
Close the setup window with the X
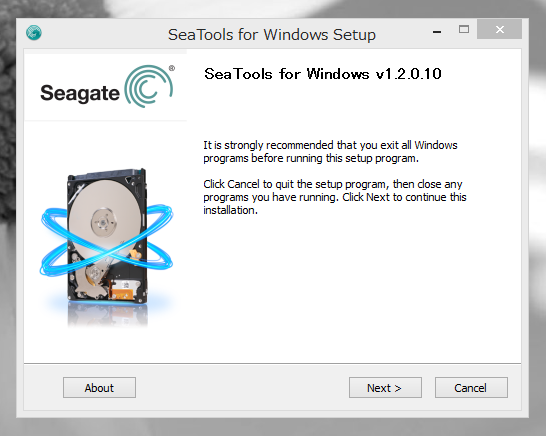point(499,29)
